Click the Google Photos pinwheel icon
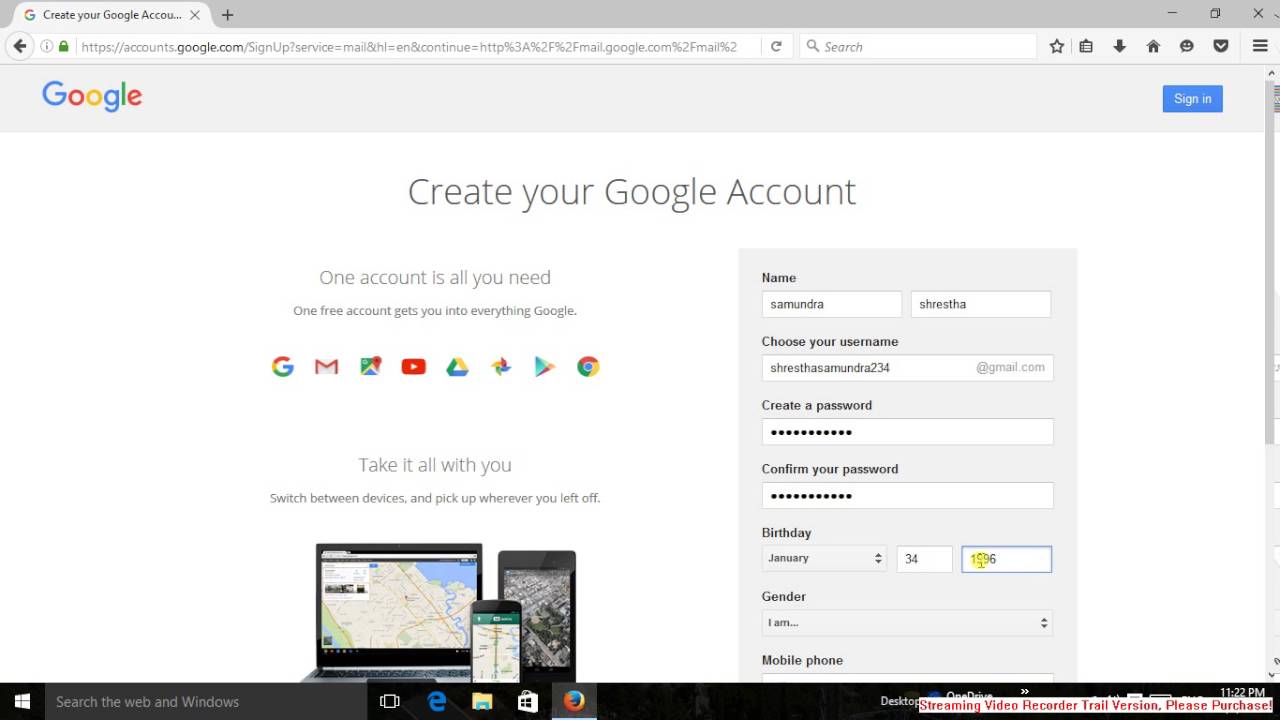This screenshot has width=1280, height=720. tap(501, 367)
